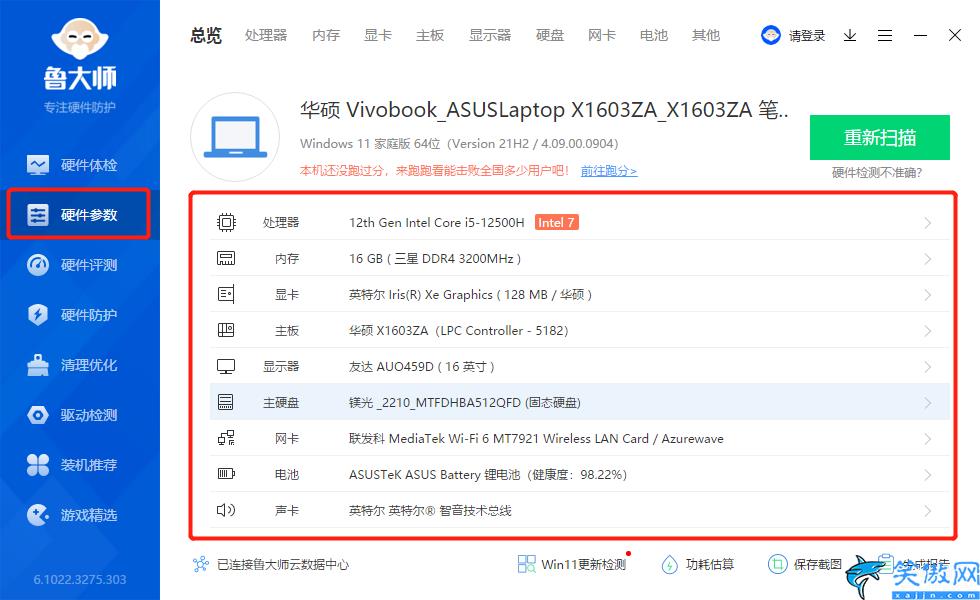The height and width of the screenshot is (600, 980).
Task: Click the 处理器 CPU chip icon
Action: (226, 222)
